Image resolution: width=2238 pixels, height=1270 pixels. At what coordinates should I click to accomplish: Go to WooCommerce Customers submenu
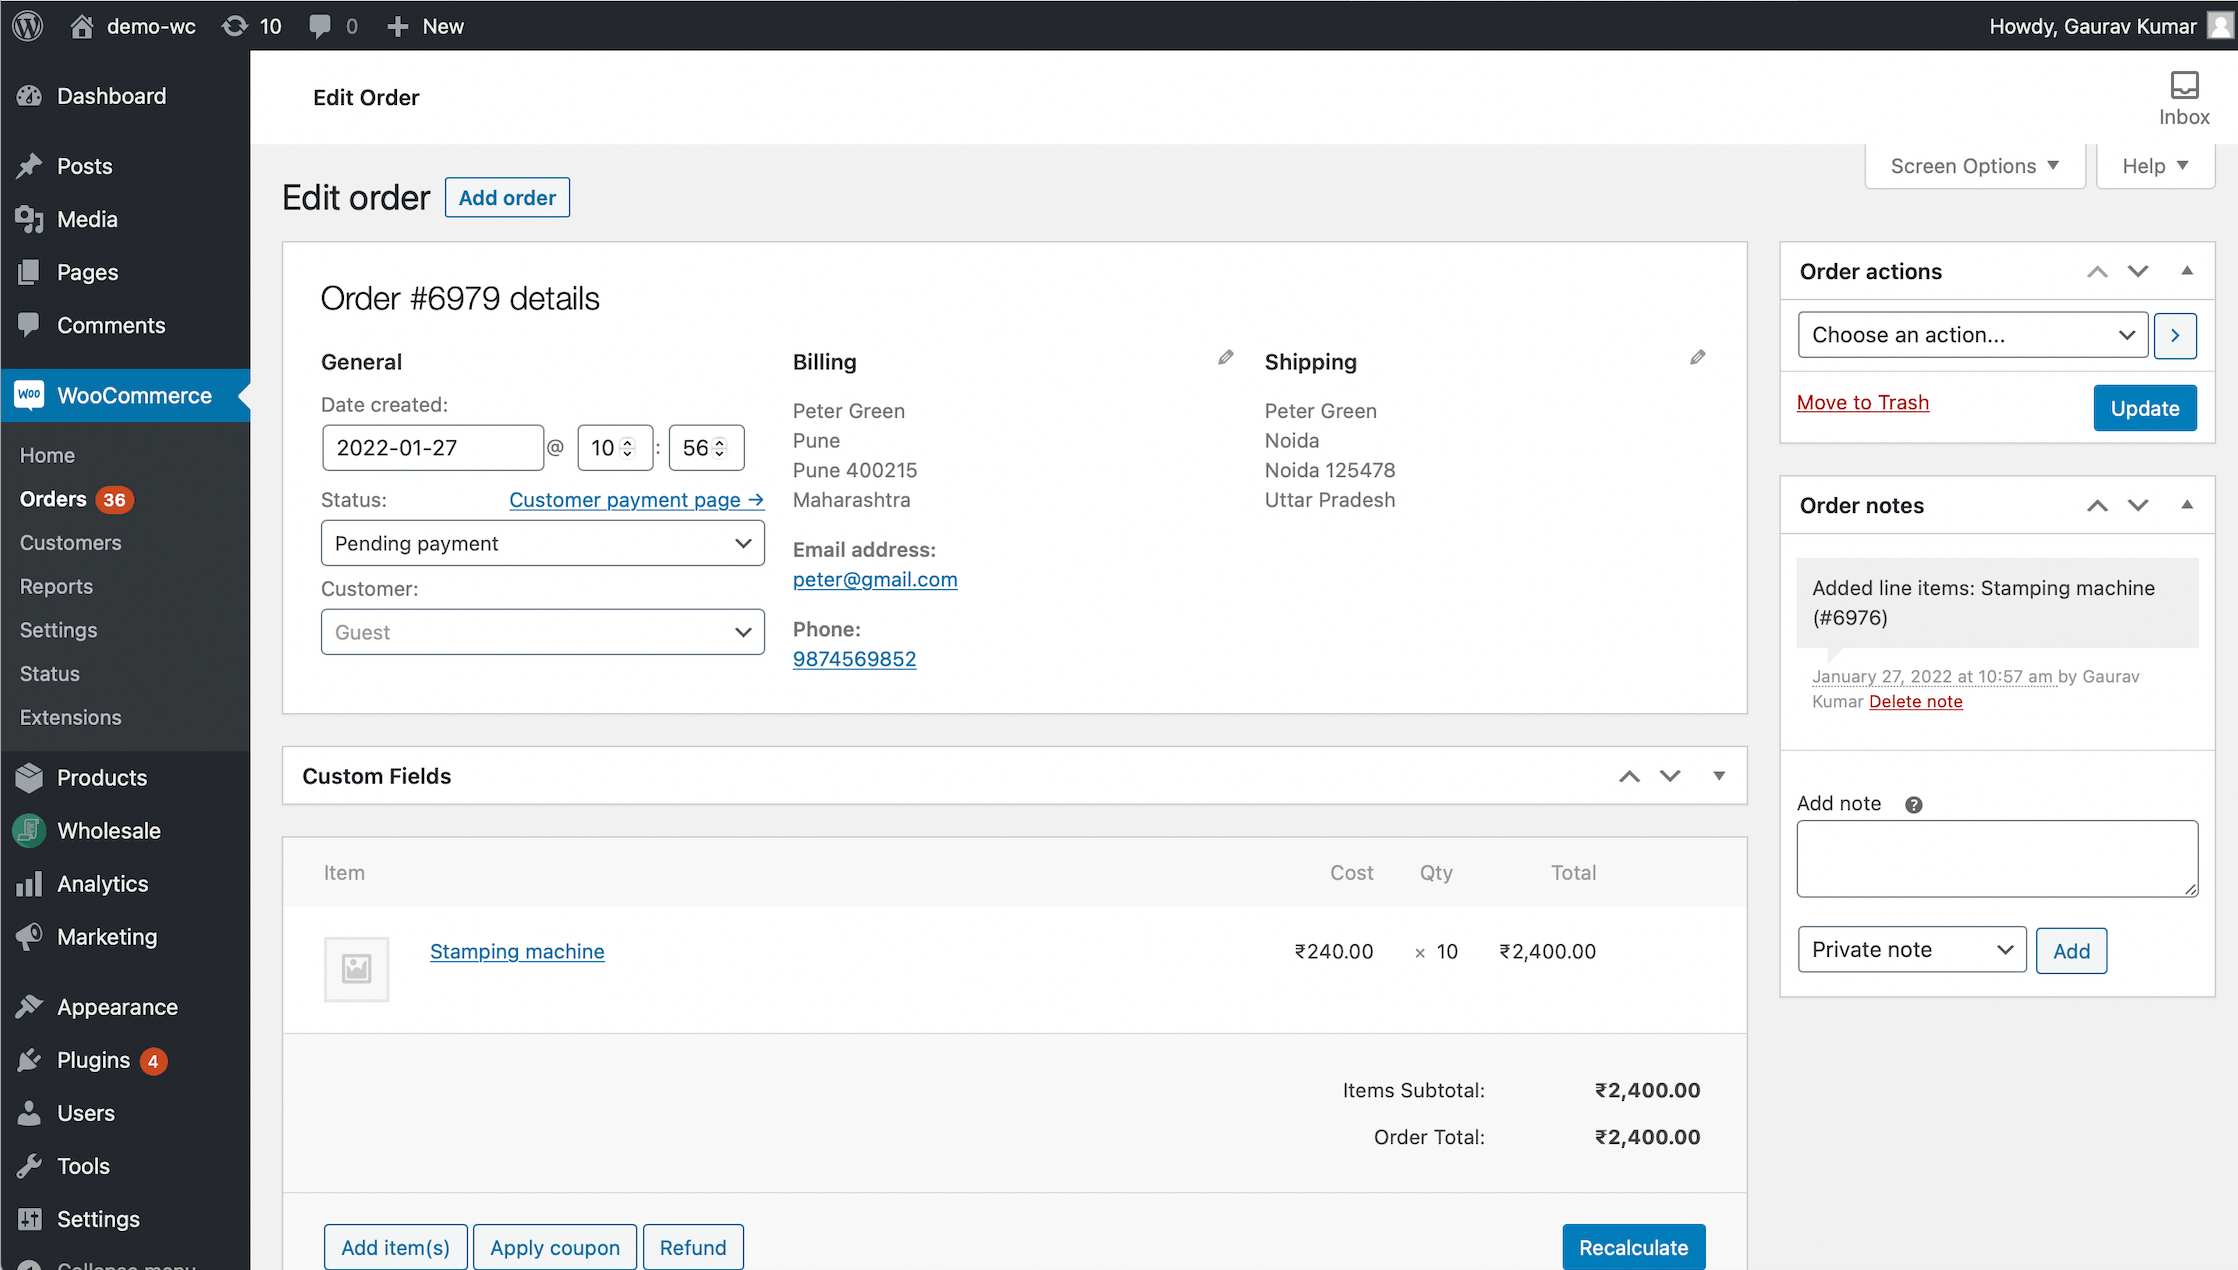[x=70, y=542]
